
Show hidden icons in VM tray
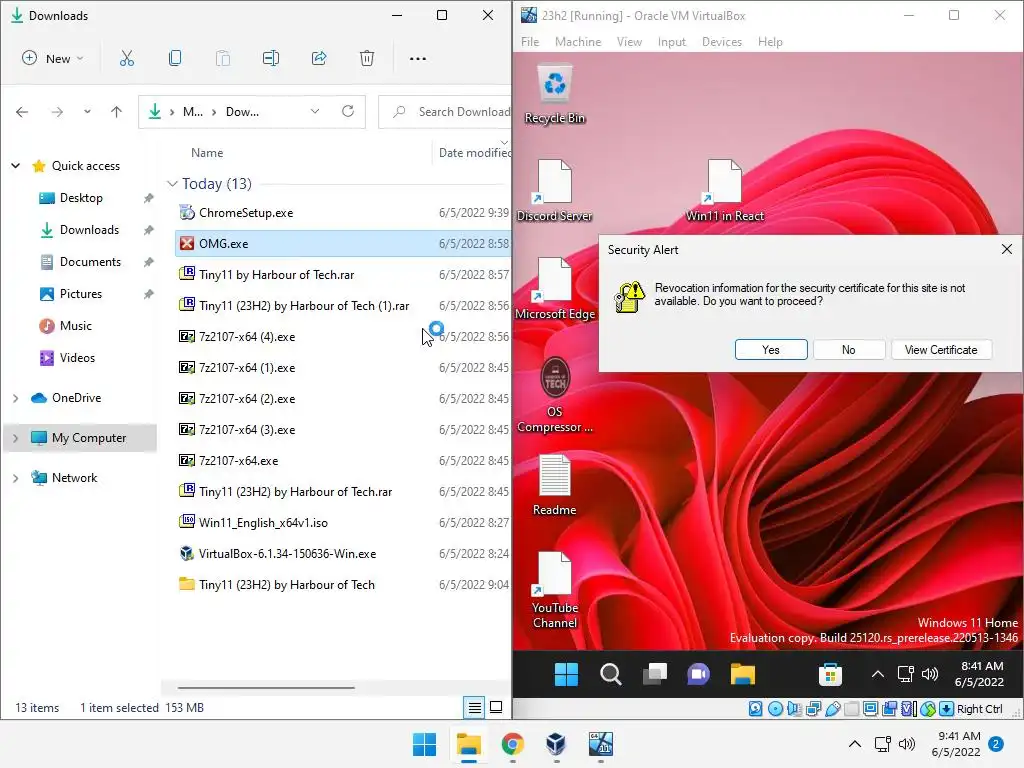click(878, 674)
